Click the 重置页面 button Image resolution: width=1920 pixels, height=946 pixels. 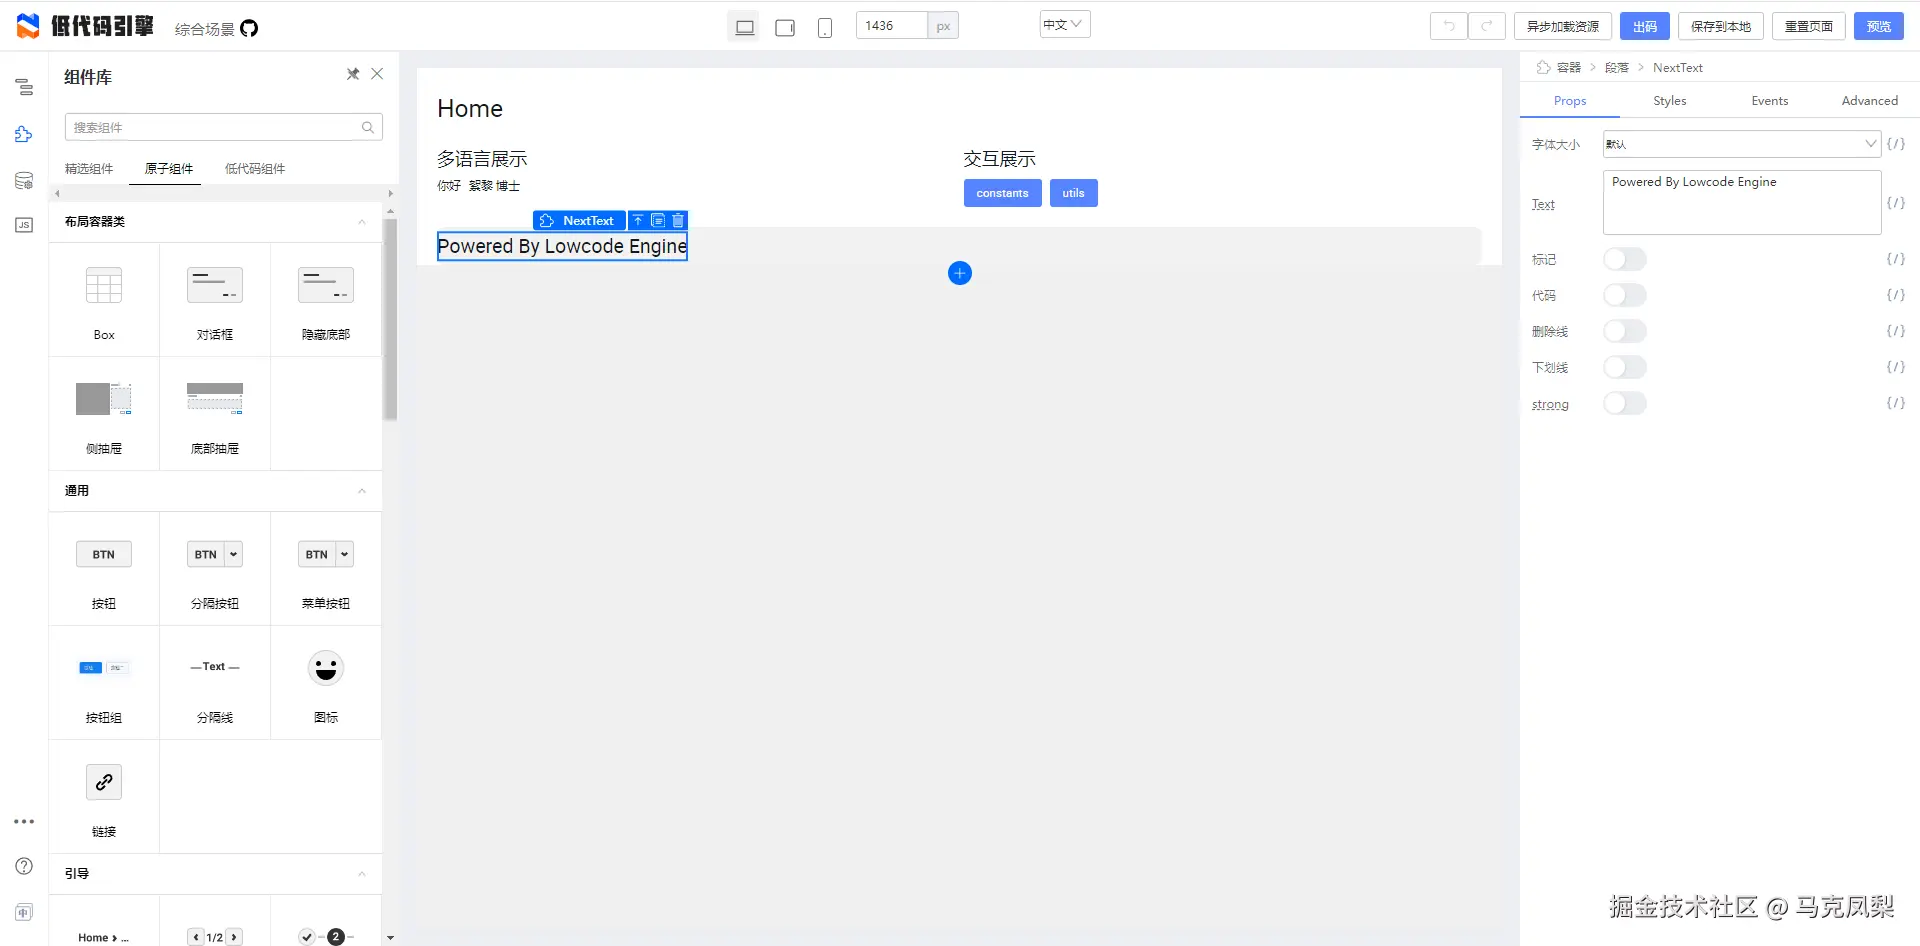[x=1809, y=26]
